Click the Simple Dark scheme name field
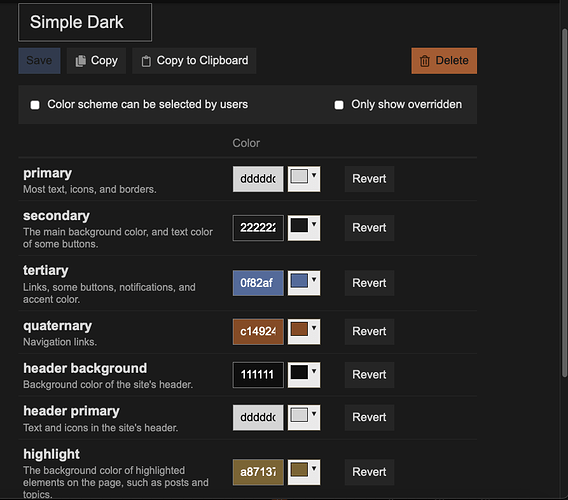This screenshot has width=568, height=500. 85,22
